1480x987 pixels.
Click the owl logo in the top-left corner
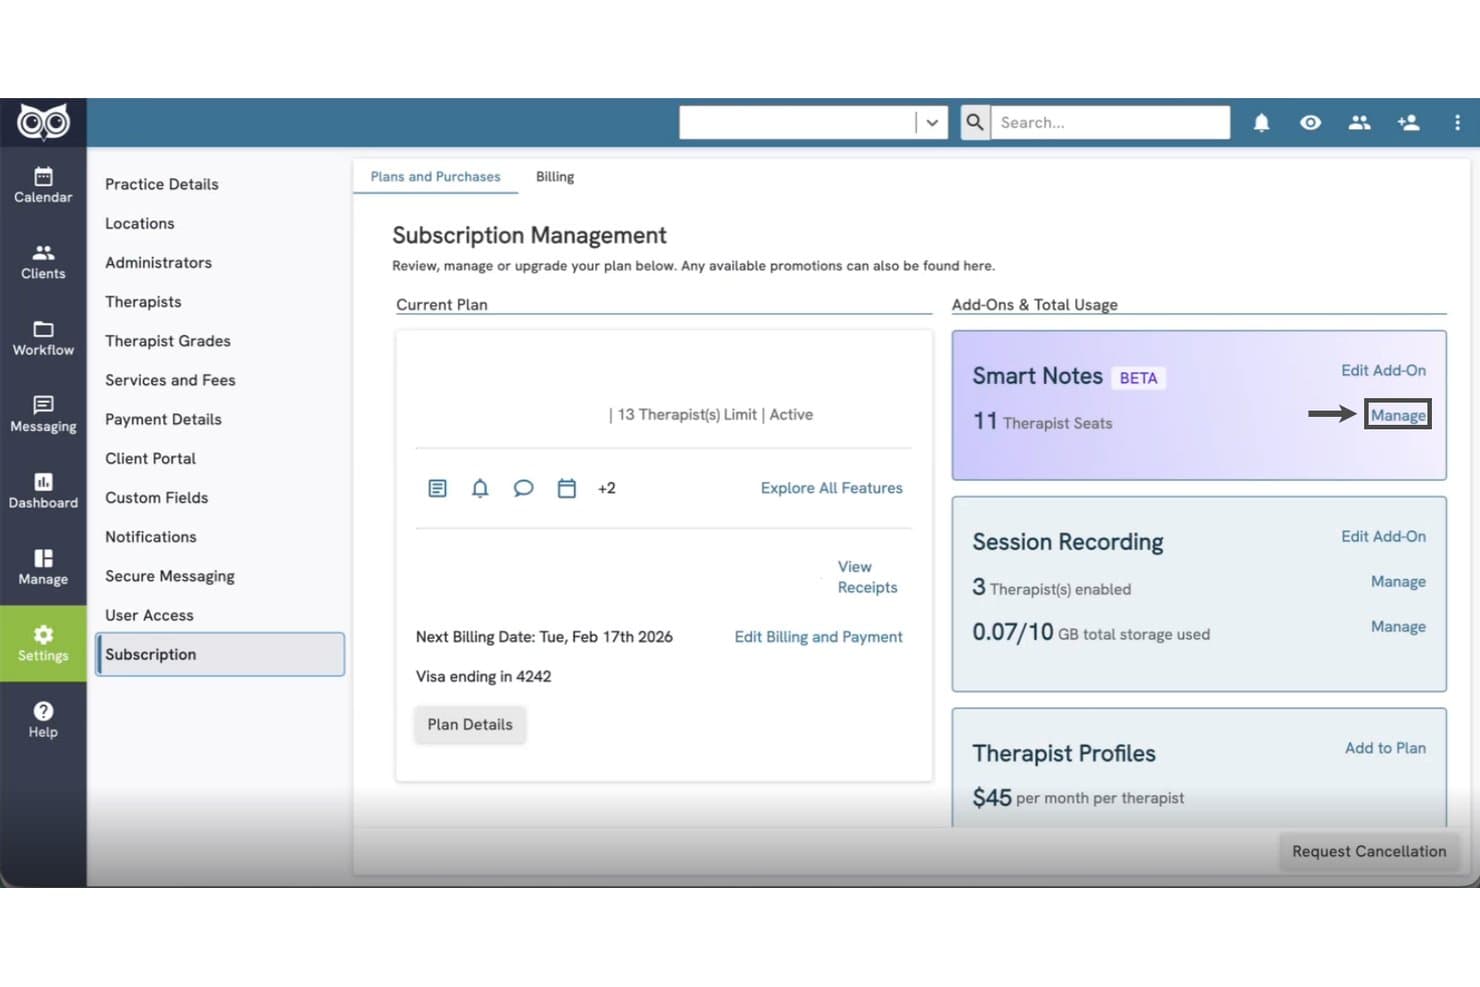pos(43,122)
